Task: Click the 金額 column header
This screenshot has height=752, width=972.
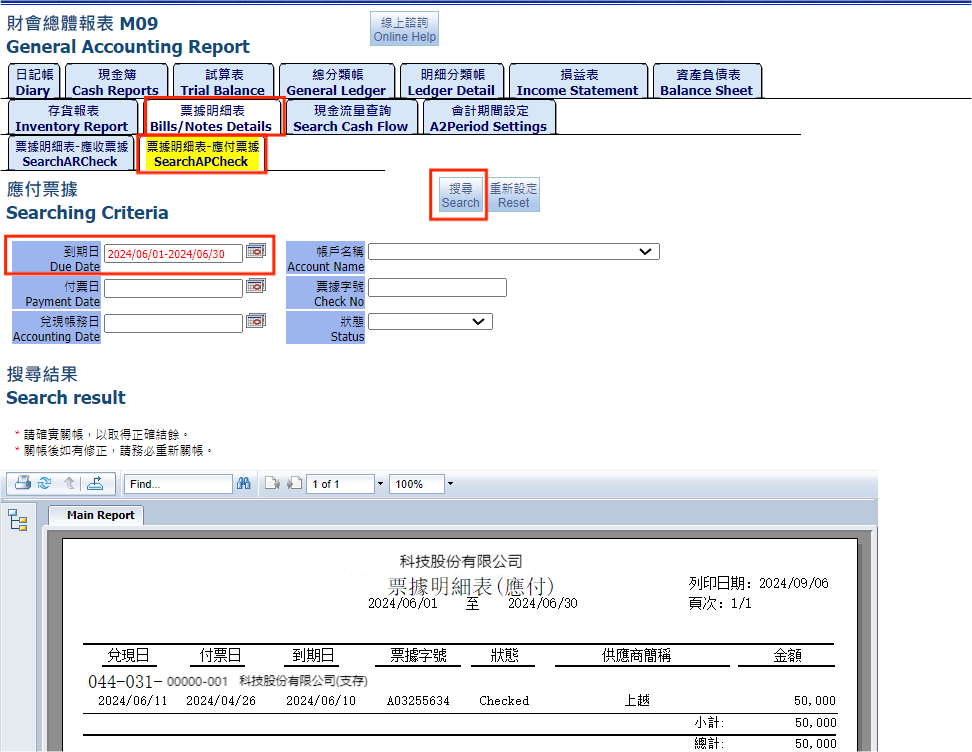Action: tap(787, 655)
